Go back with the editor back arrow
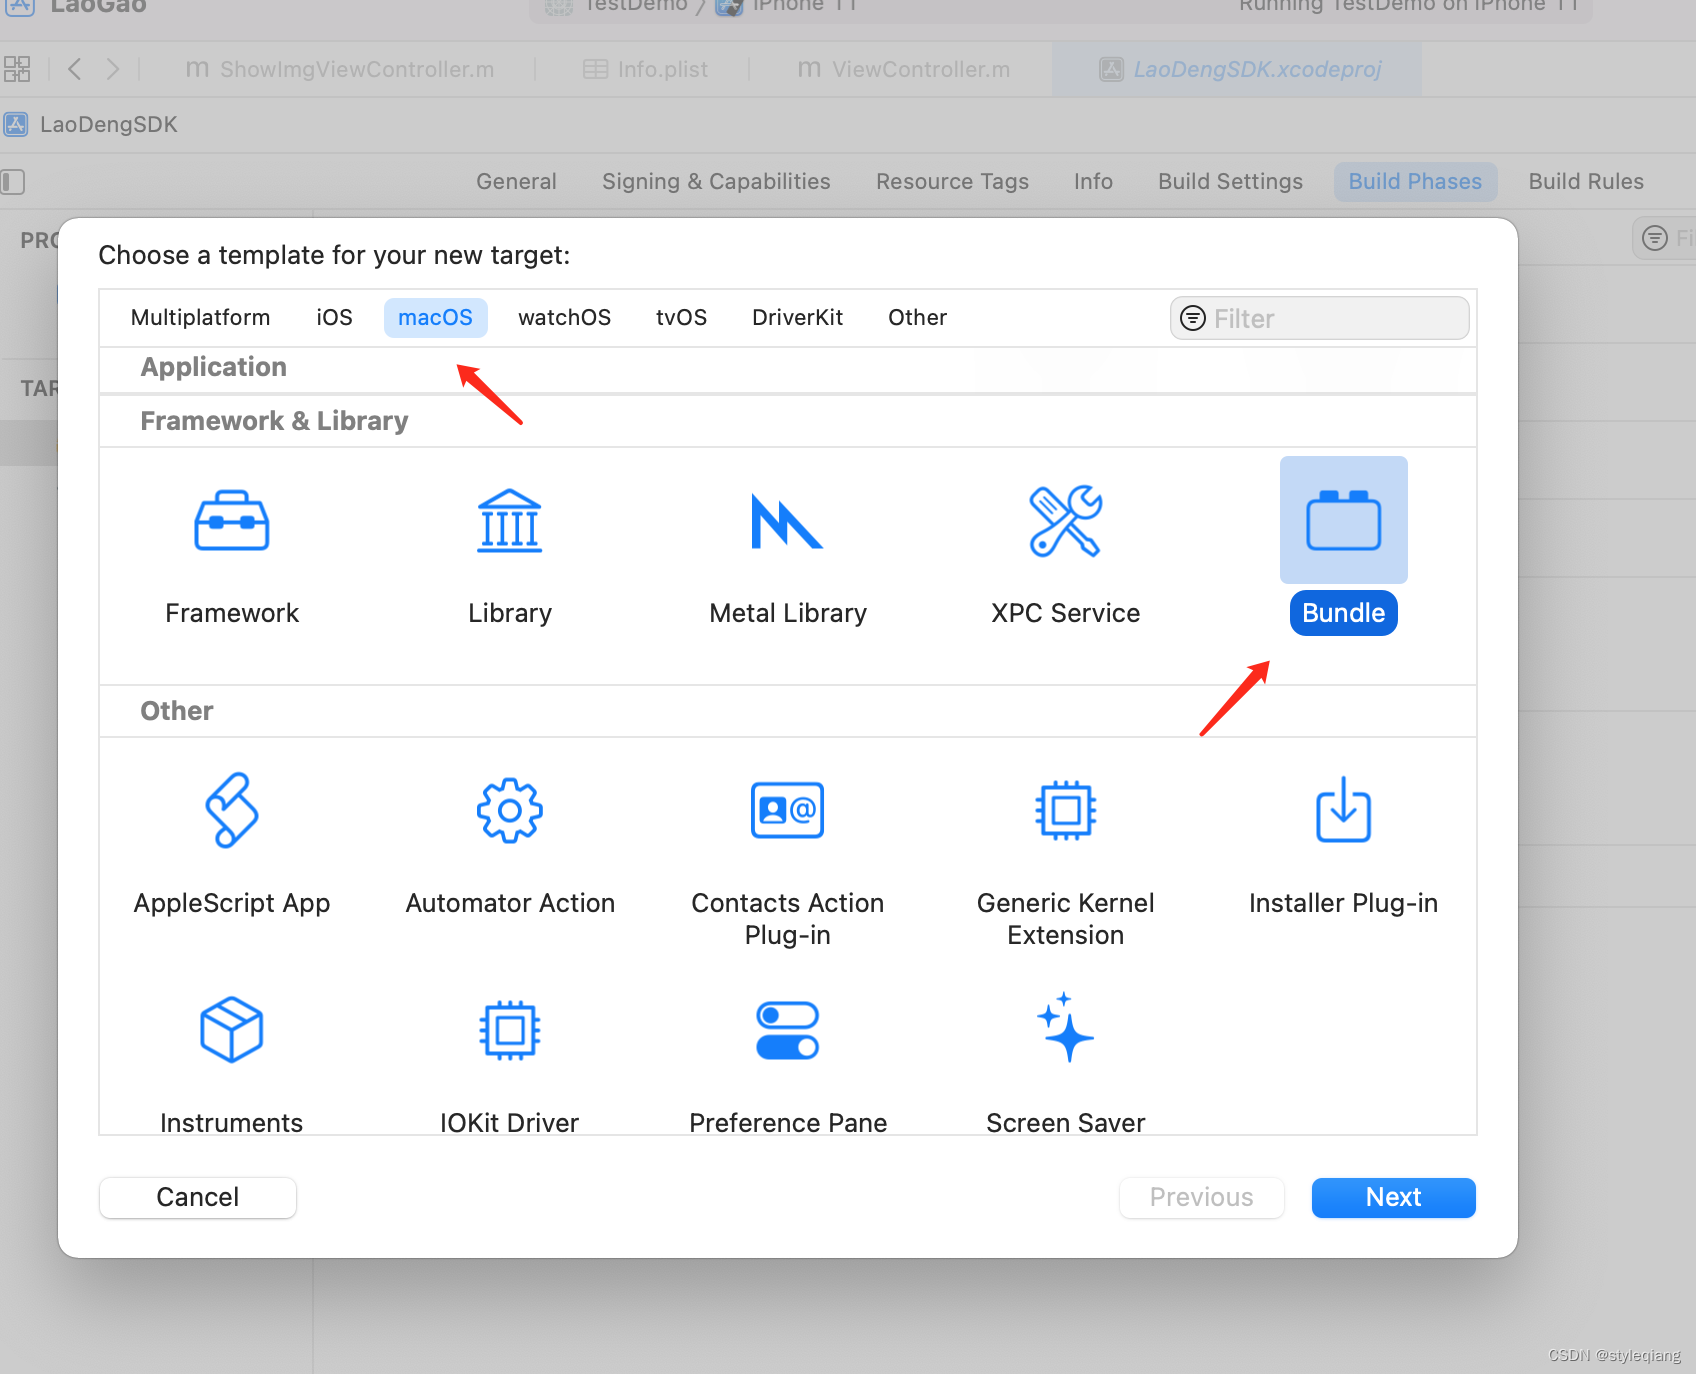This screenshot has height=1374, width=1696. point(74,69)
